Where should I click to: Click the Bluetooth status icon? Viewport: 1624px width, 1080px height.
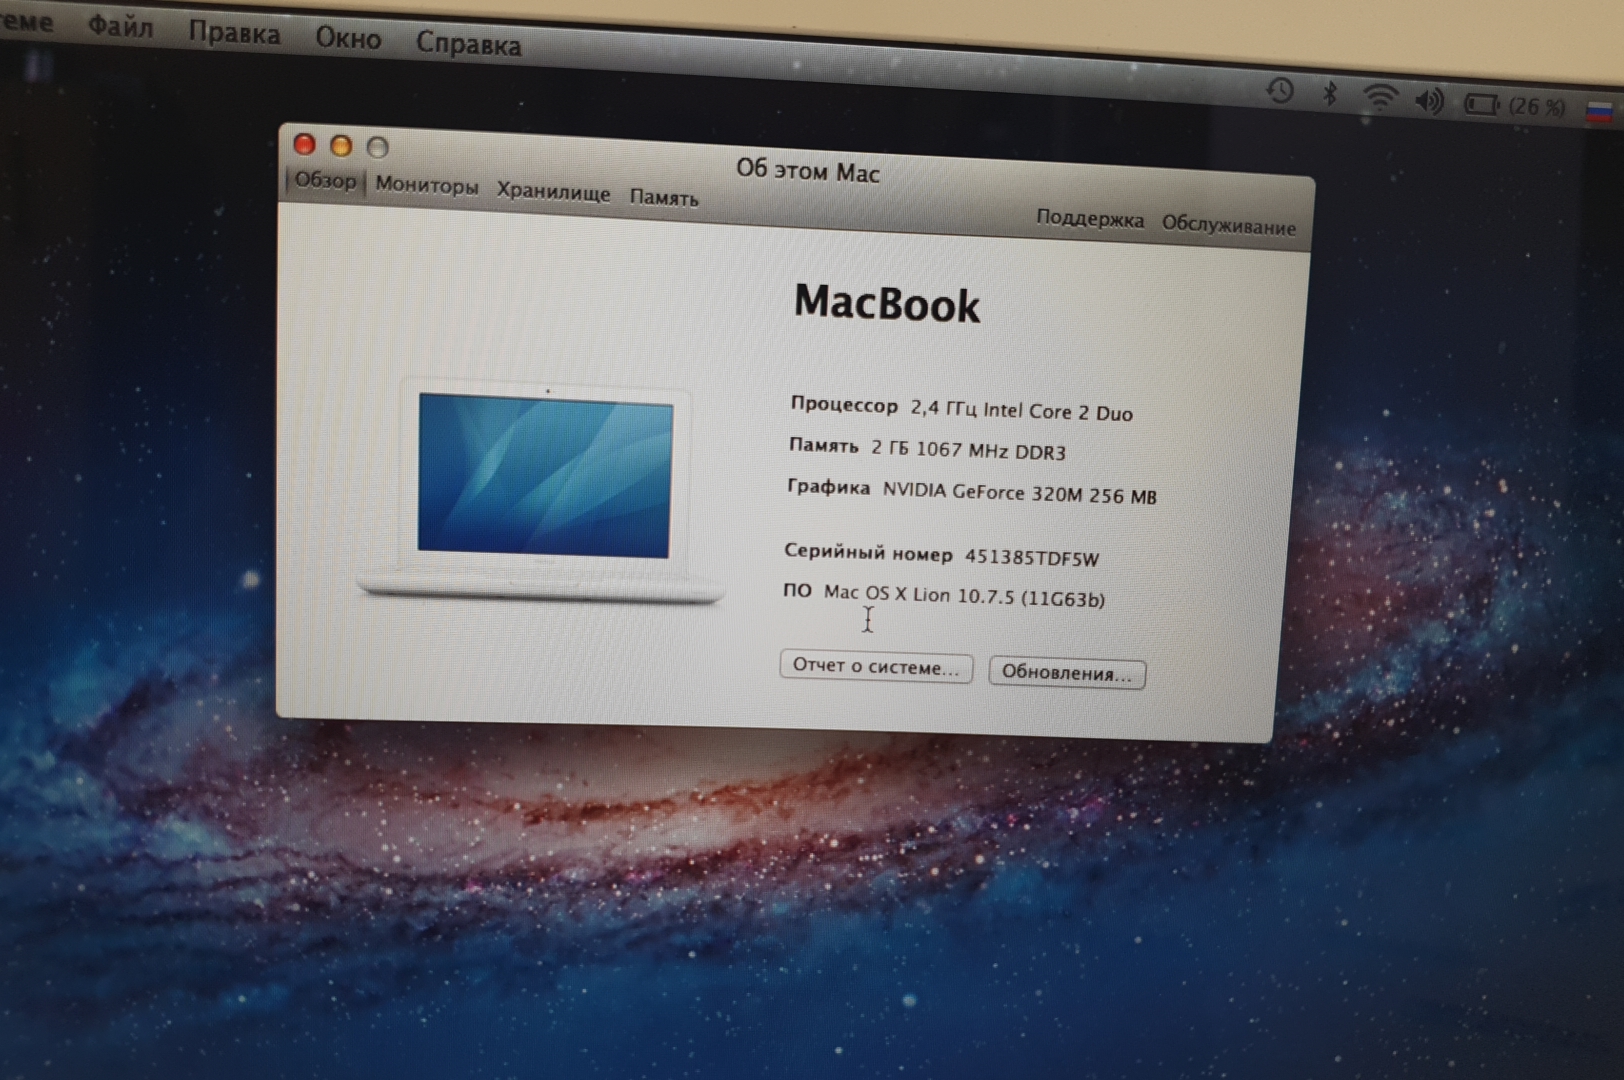click(x=1330, y=94)
